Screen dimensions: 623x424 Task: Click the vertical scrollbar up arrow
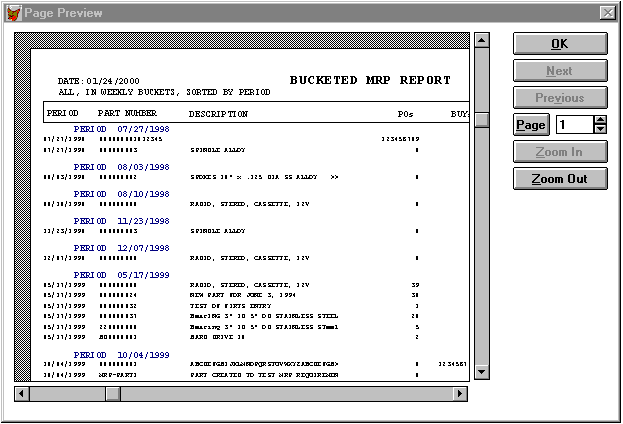(x=482, y=40)
